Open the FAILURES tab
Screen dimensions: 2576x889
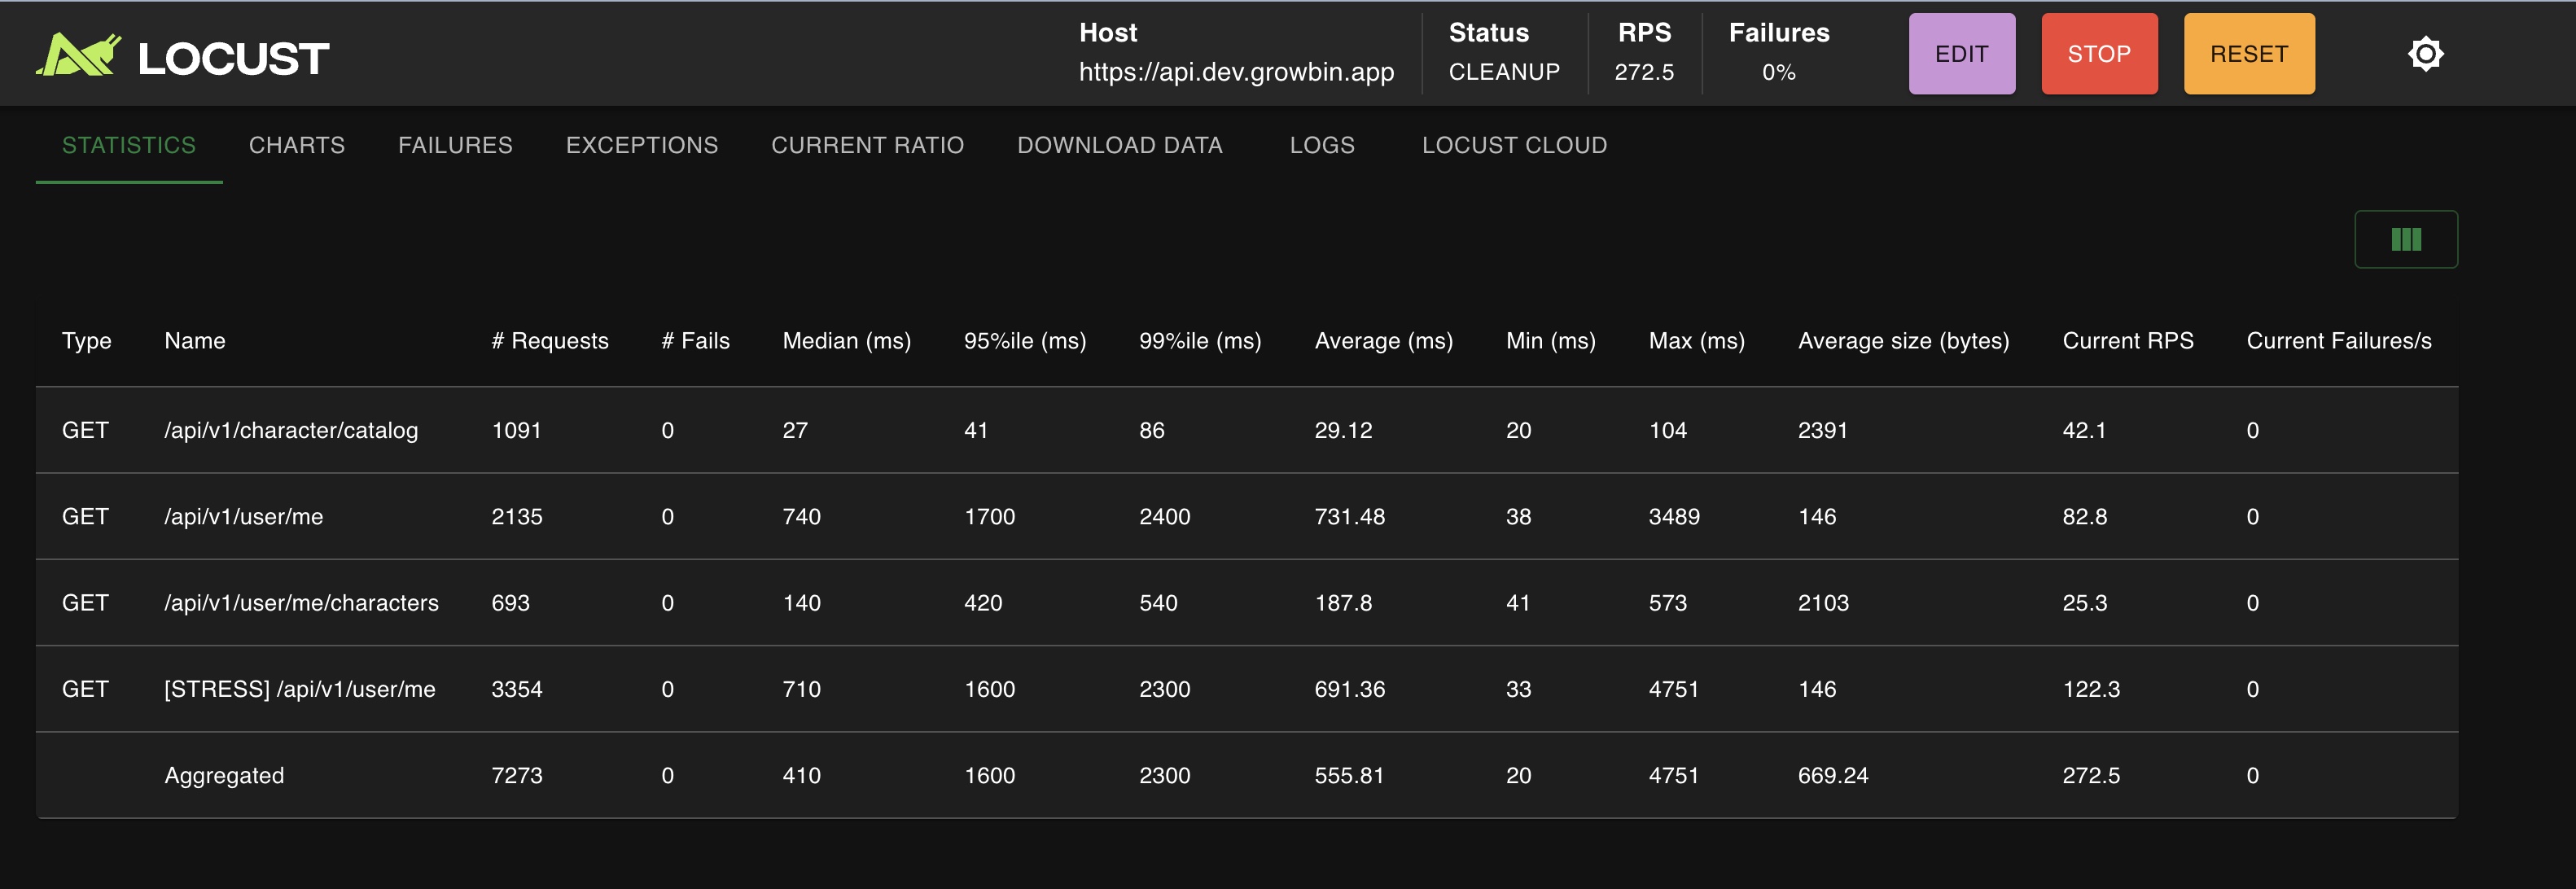click(455, 145)
